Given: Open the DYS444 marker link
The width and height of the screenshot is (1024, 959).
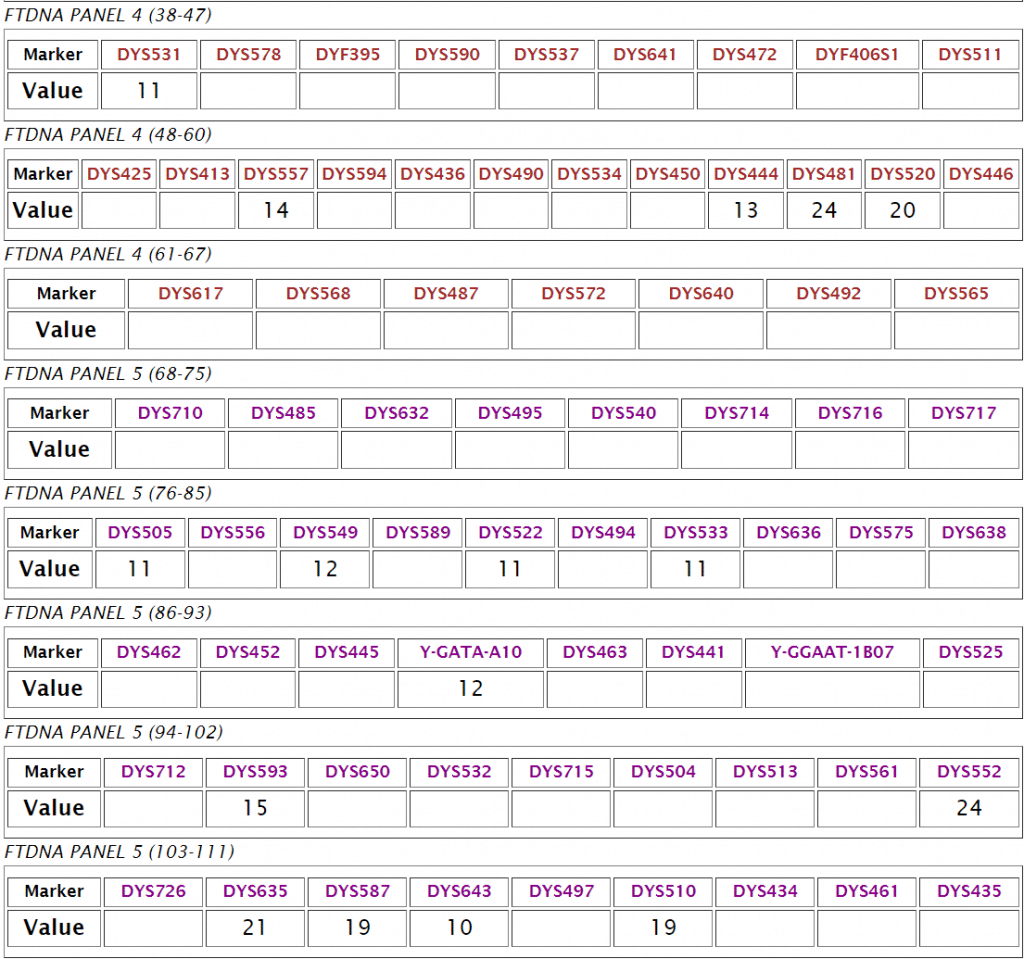Looking at the screenshot, I should click(746, 174).
